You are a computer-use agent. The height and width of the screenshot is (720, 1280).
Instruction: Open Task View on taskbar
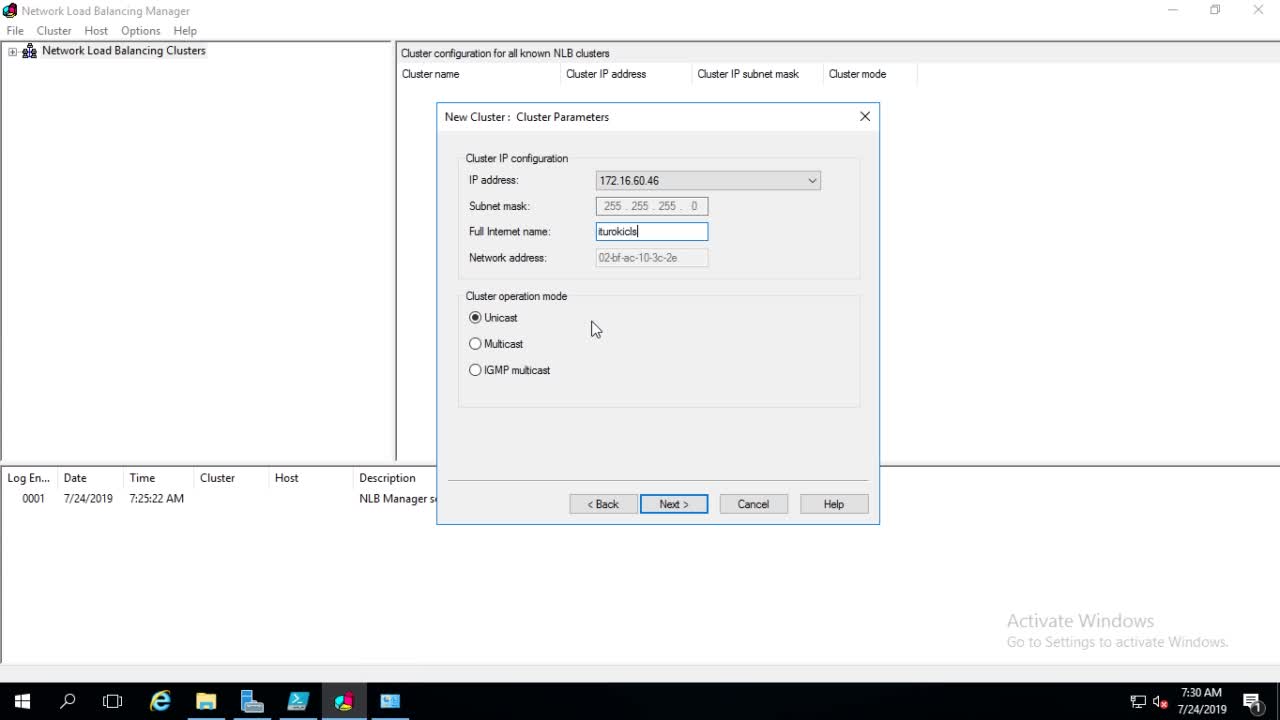[113, 702]
